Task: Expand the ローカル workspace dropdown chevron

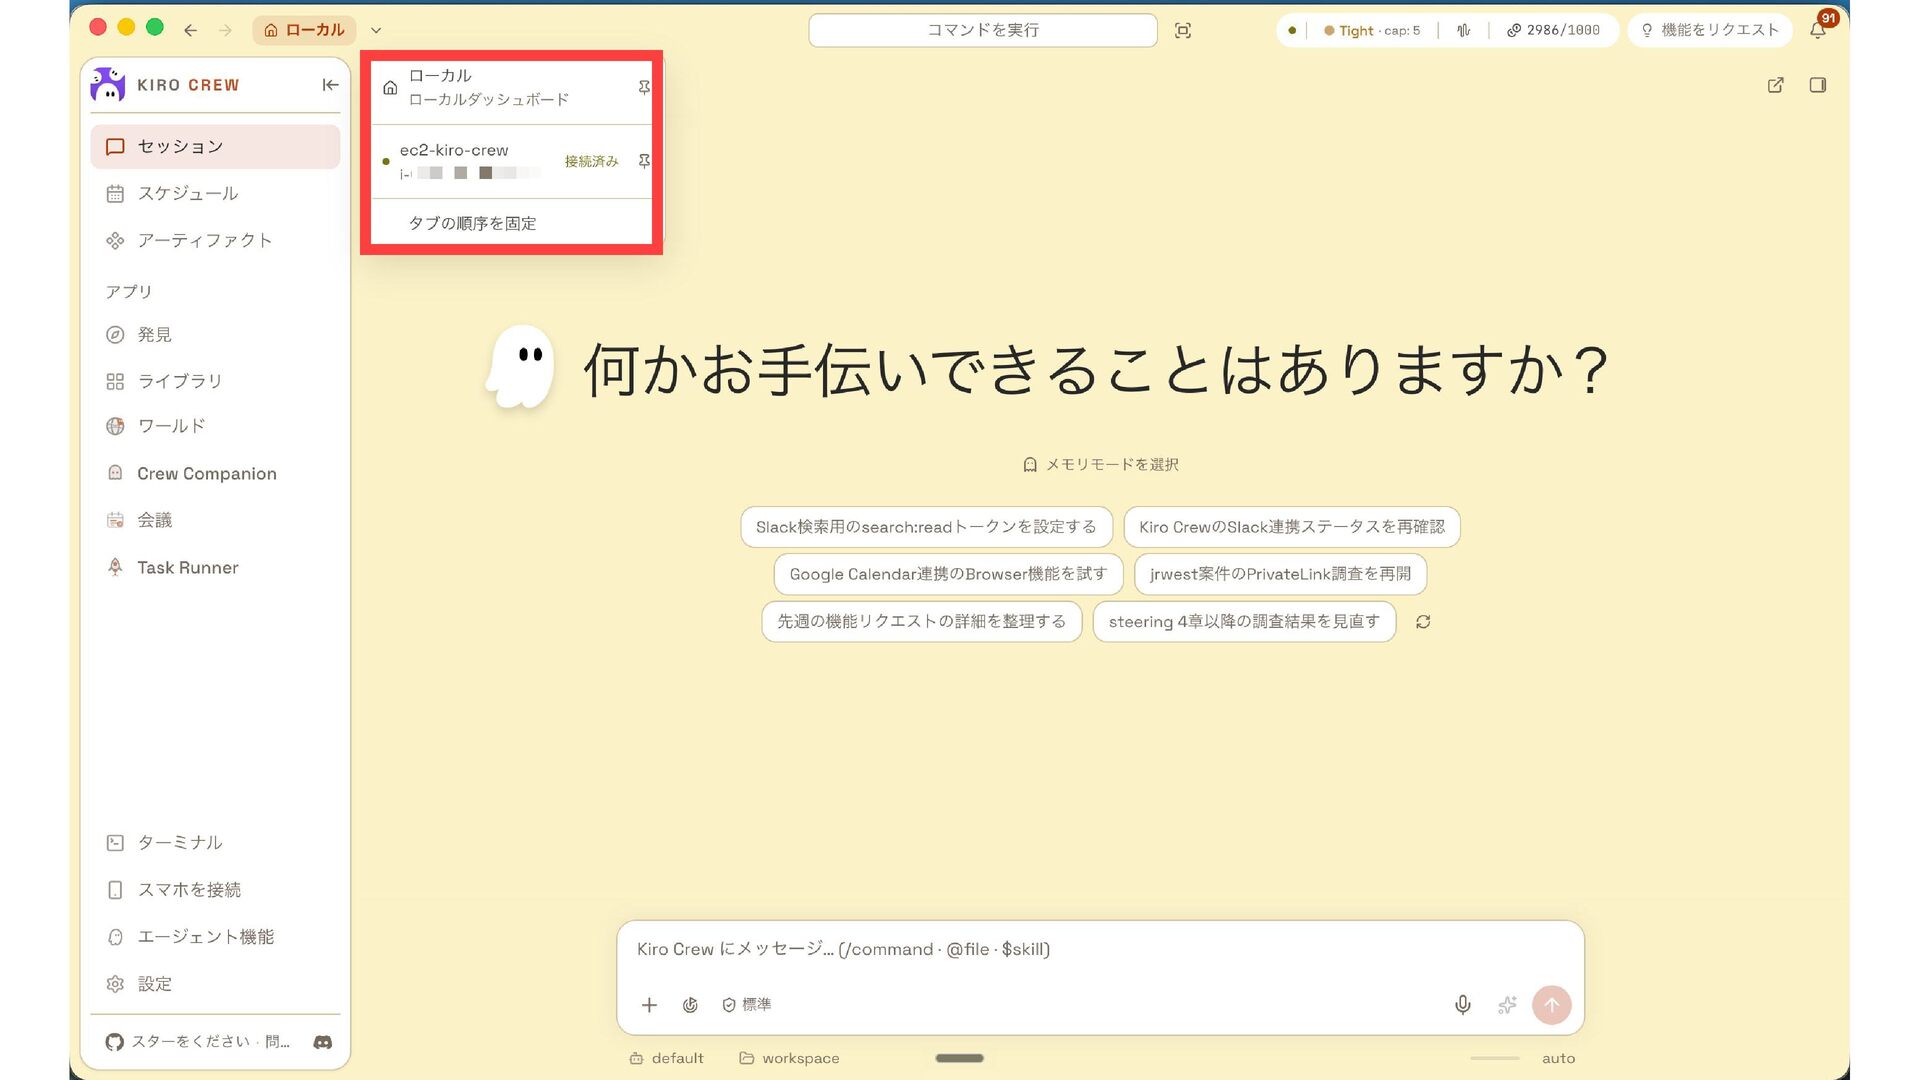Action: coord(376,30)
